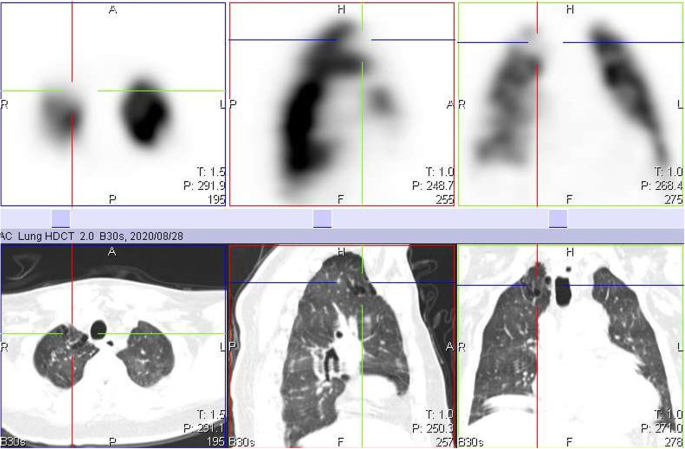Activate the coronal CT lung viewport

click(571, 346)
